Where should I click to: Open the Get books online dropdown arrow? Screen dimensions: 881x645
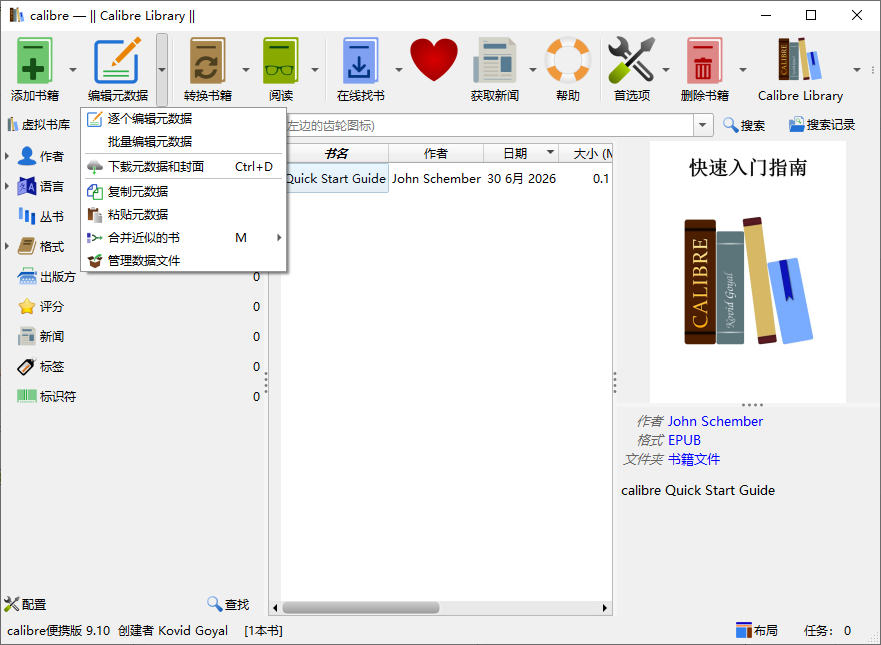click(398, 70)
